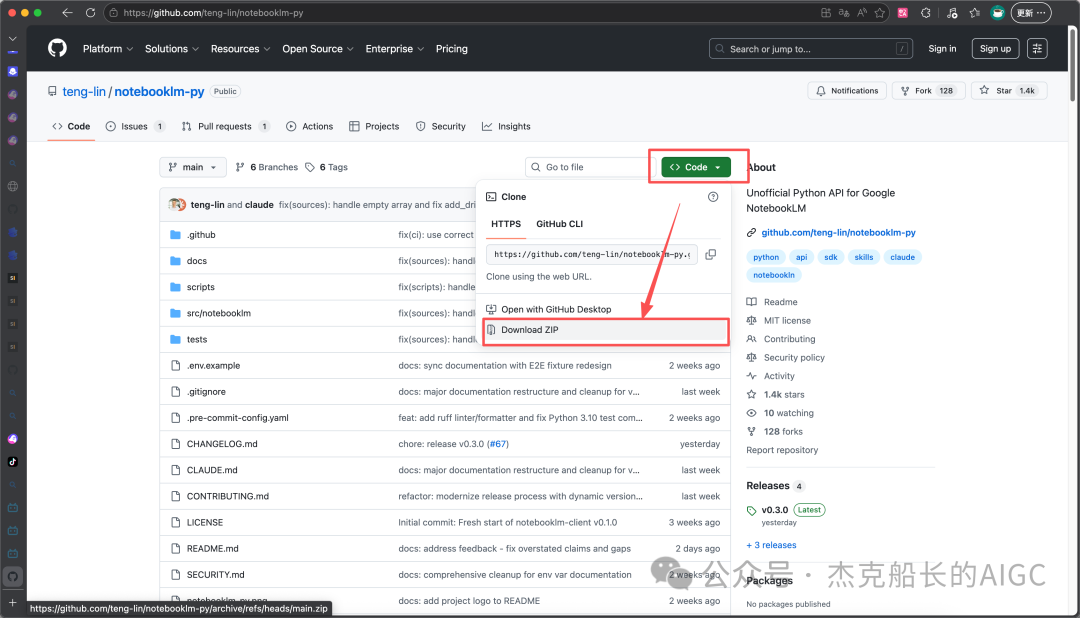Open the main branch dropdown

193,167
